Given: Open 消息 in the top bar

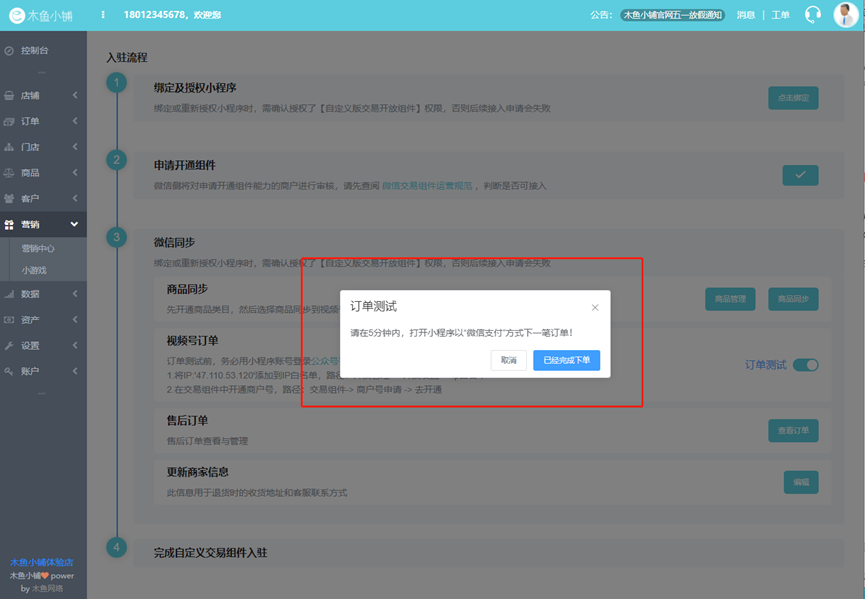Looking at the screenshot, I should pos(745,15).
